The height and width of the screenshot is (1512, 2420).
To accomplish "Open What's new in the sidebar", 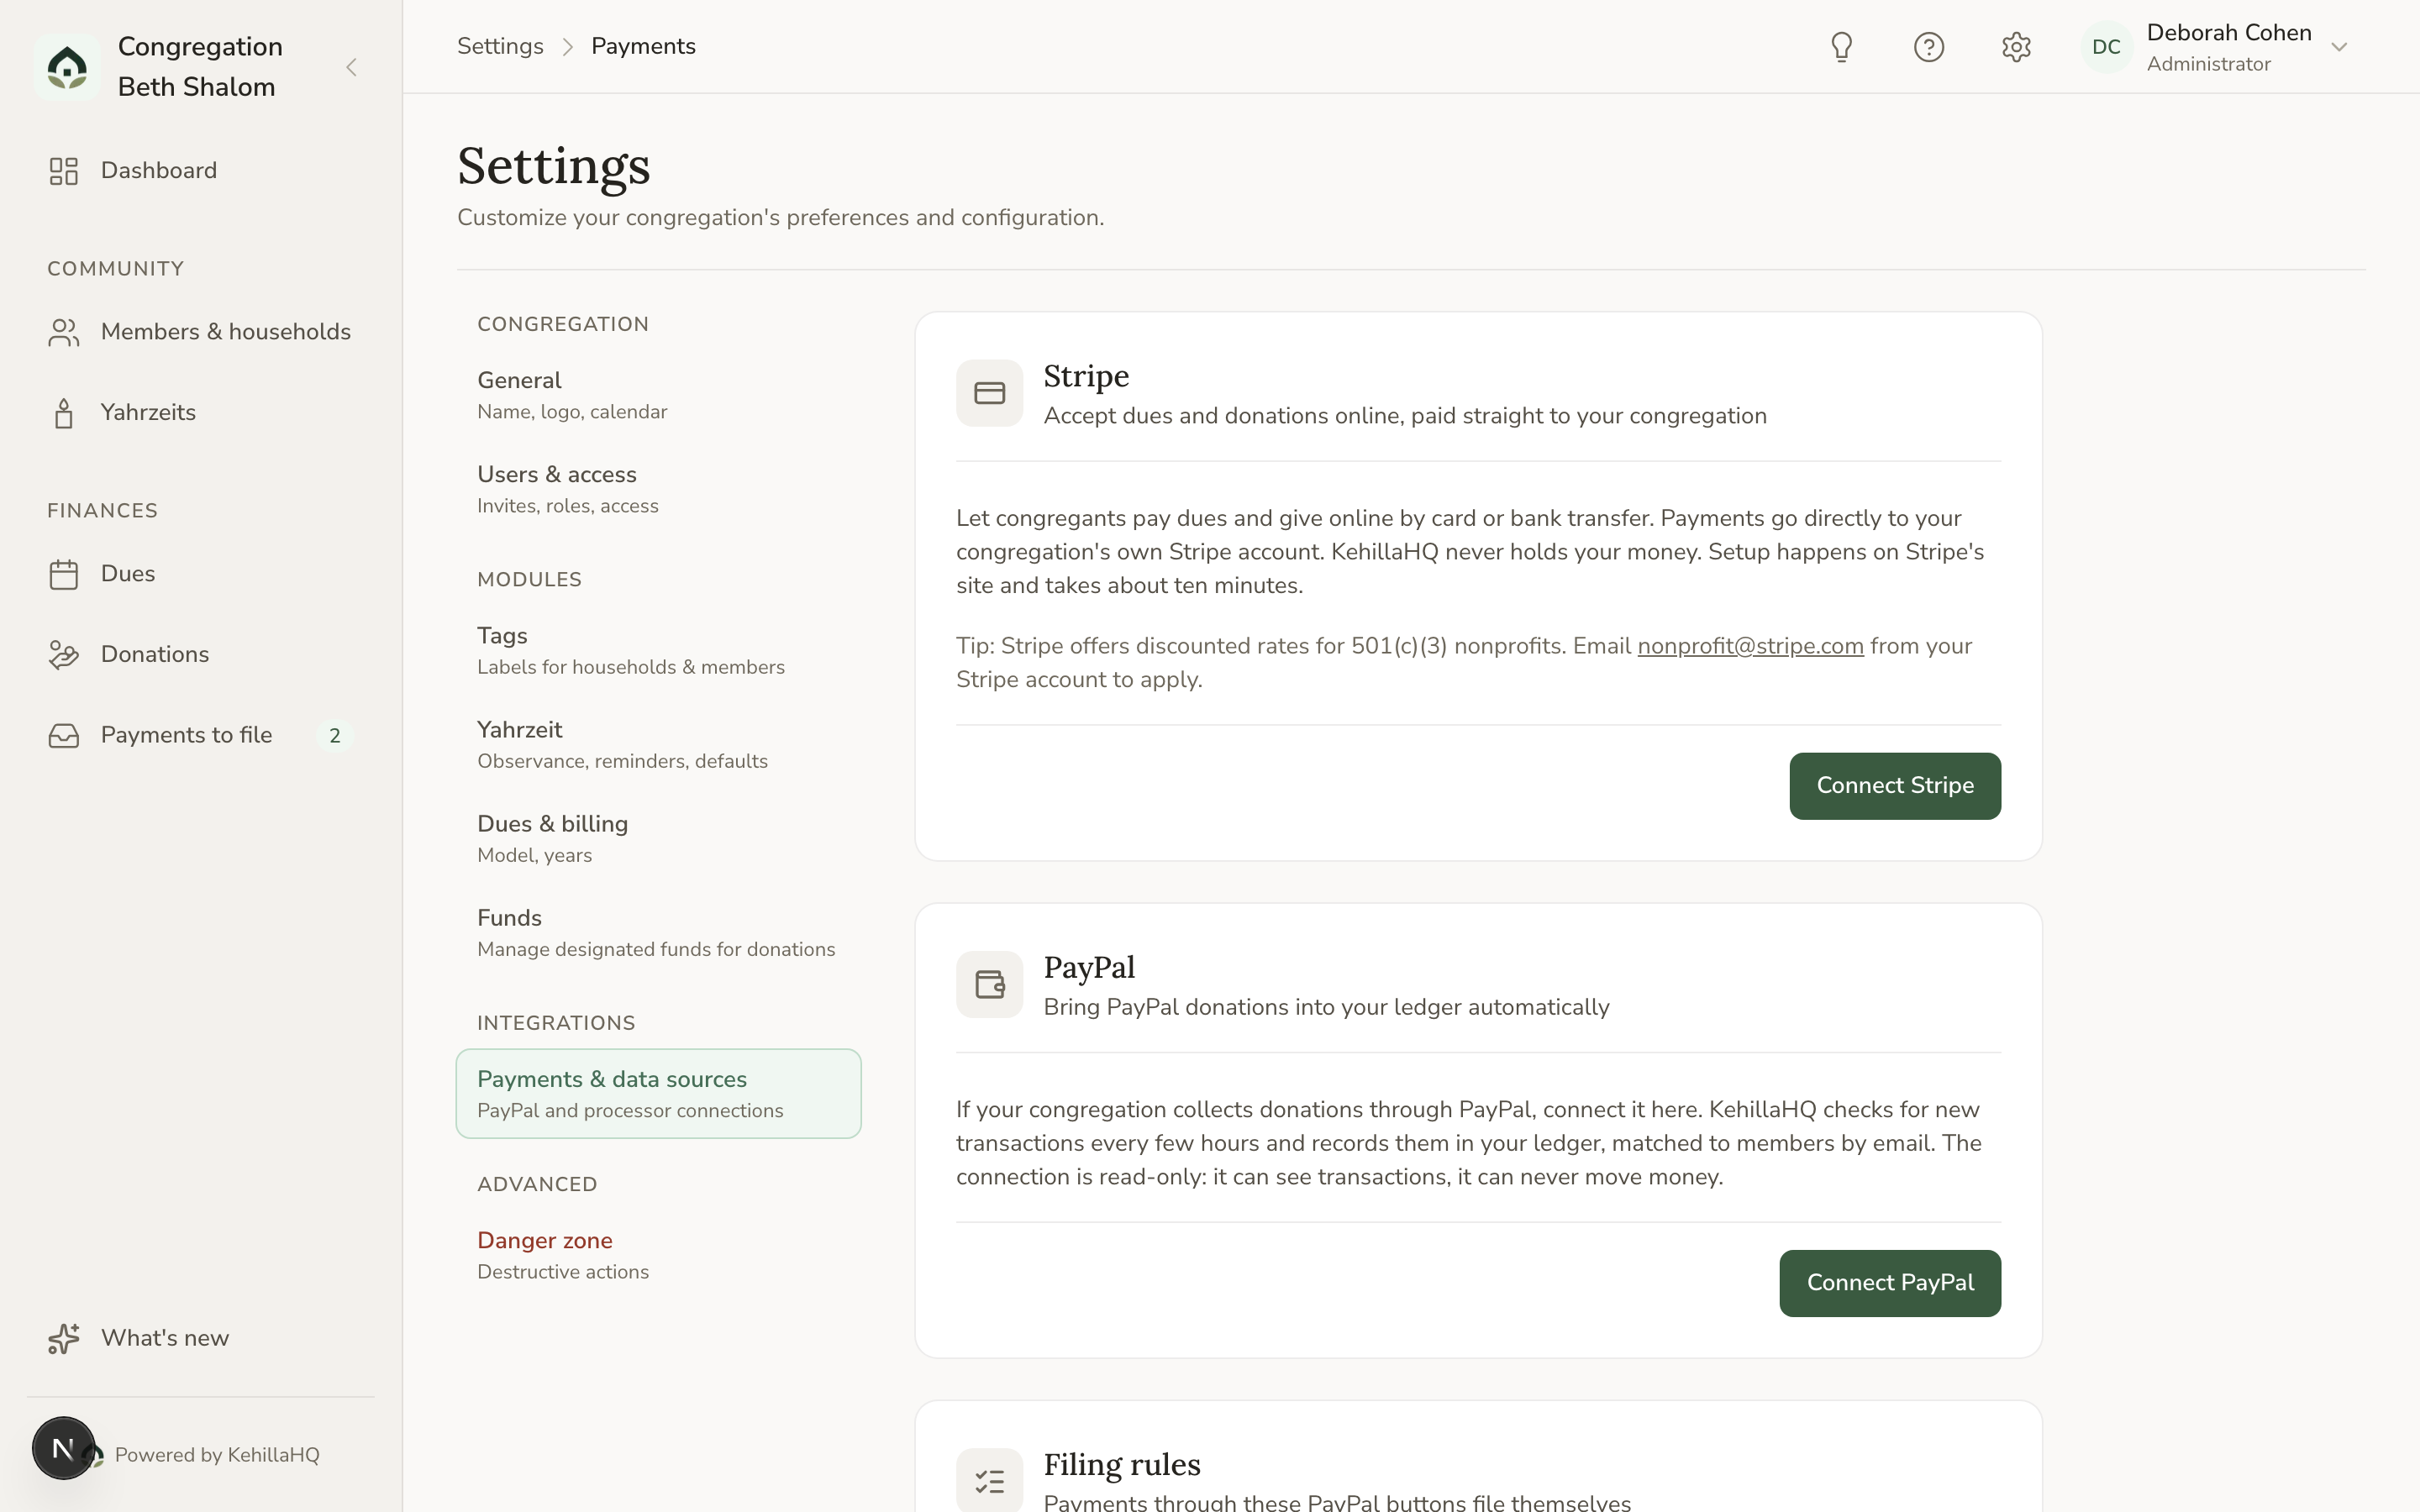I will point(200,1339).
